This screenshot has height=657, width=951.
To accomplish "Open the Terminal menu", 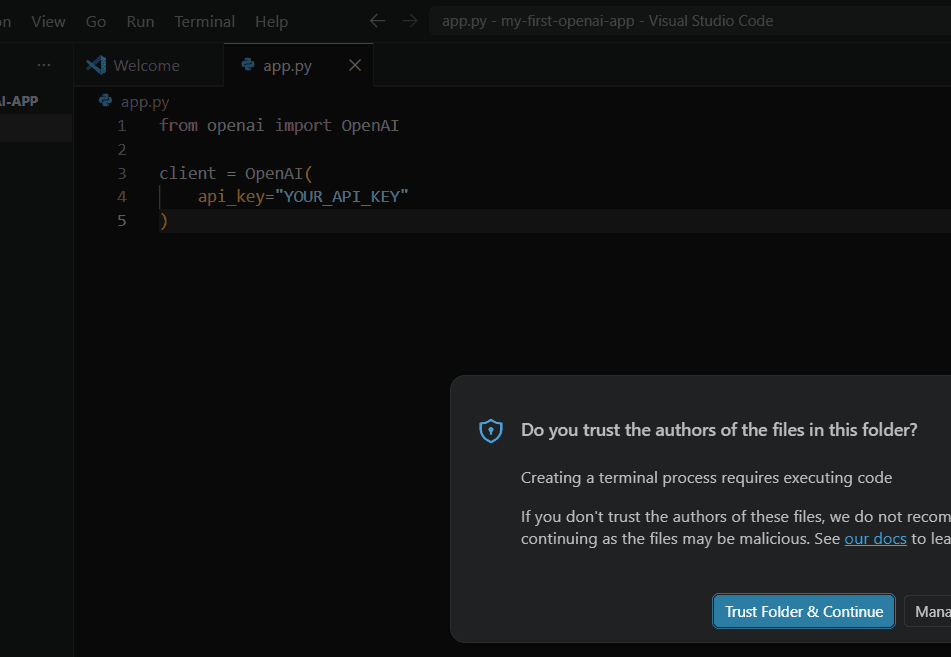I will point(204,22).
